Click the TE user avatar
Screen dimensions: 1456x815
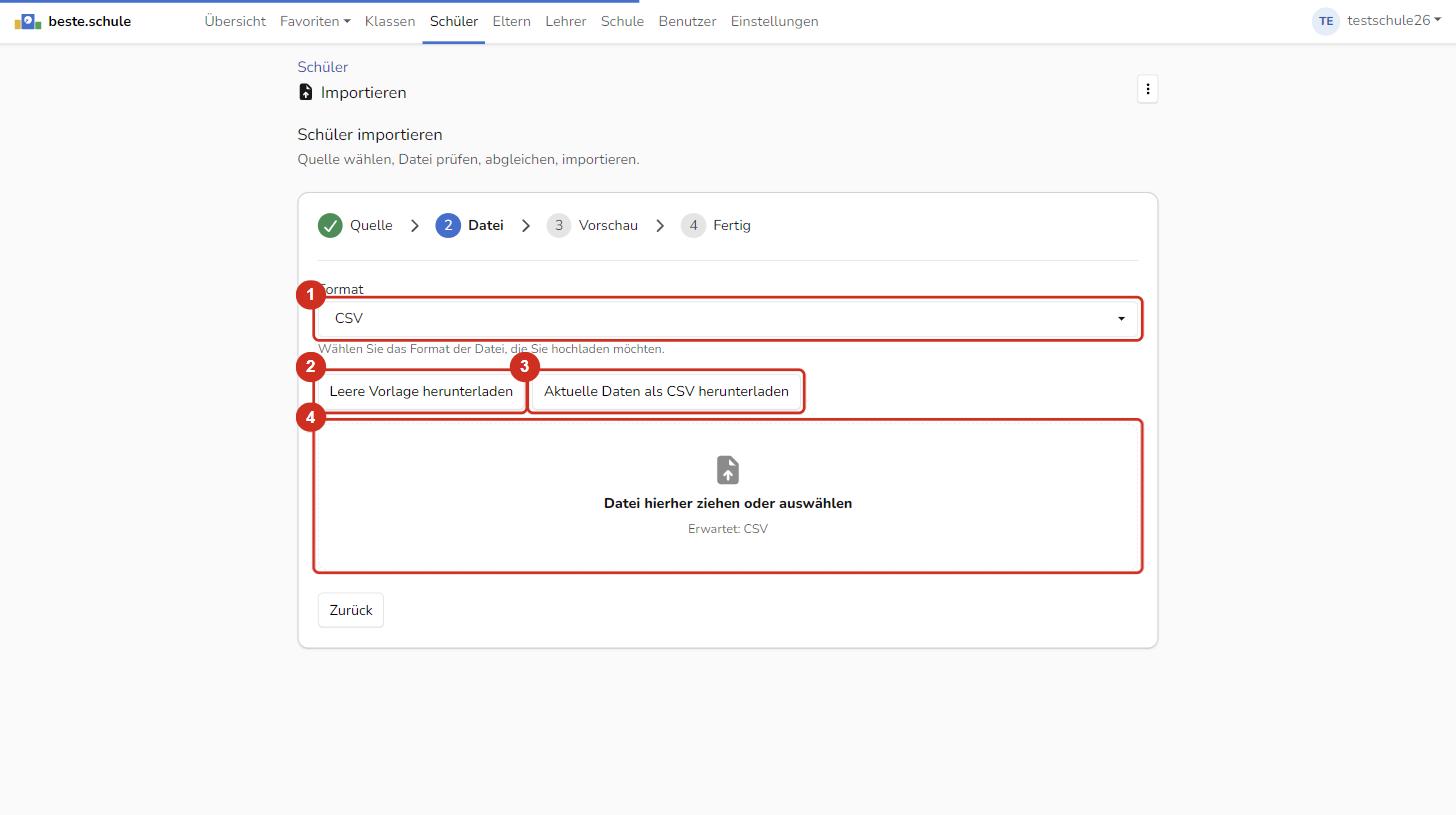point(1325,21)
